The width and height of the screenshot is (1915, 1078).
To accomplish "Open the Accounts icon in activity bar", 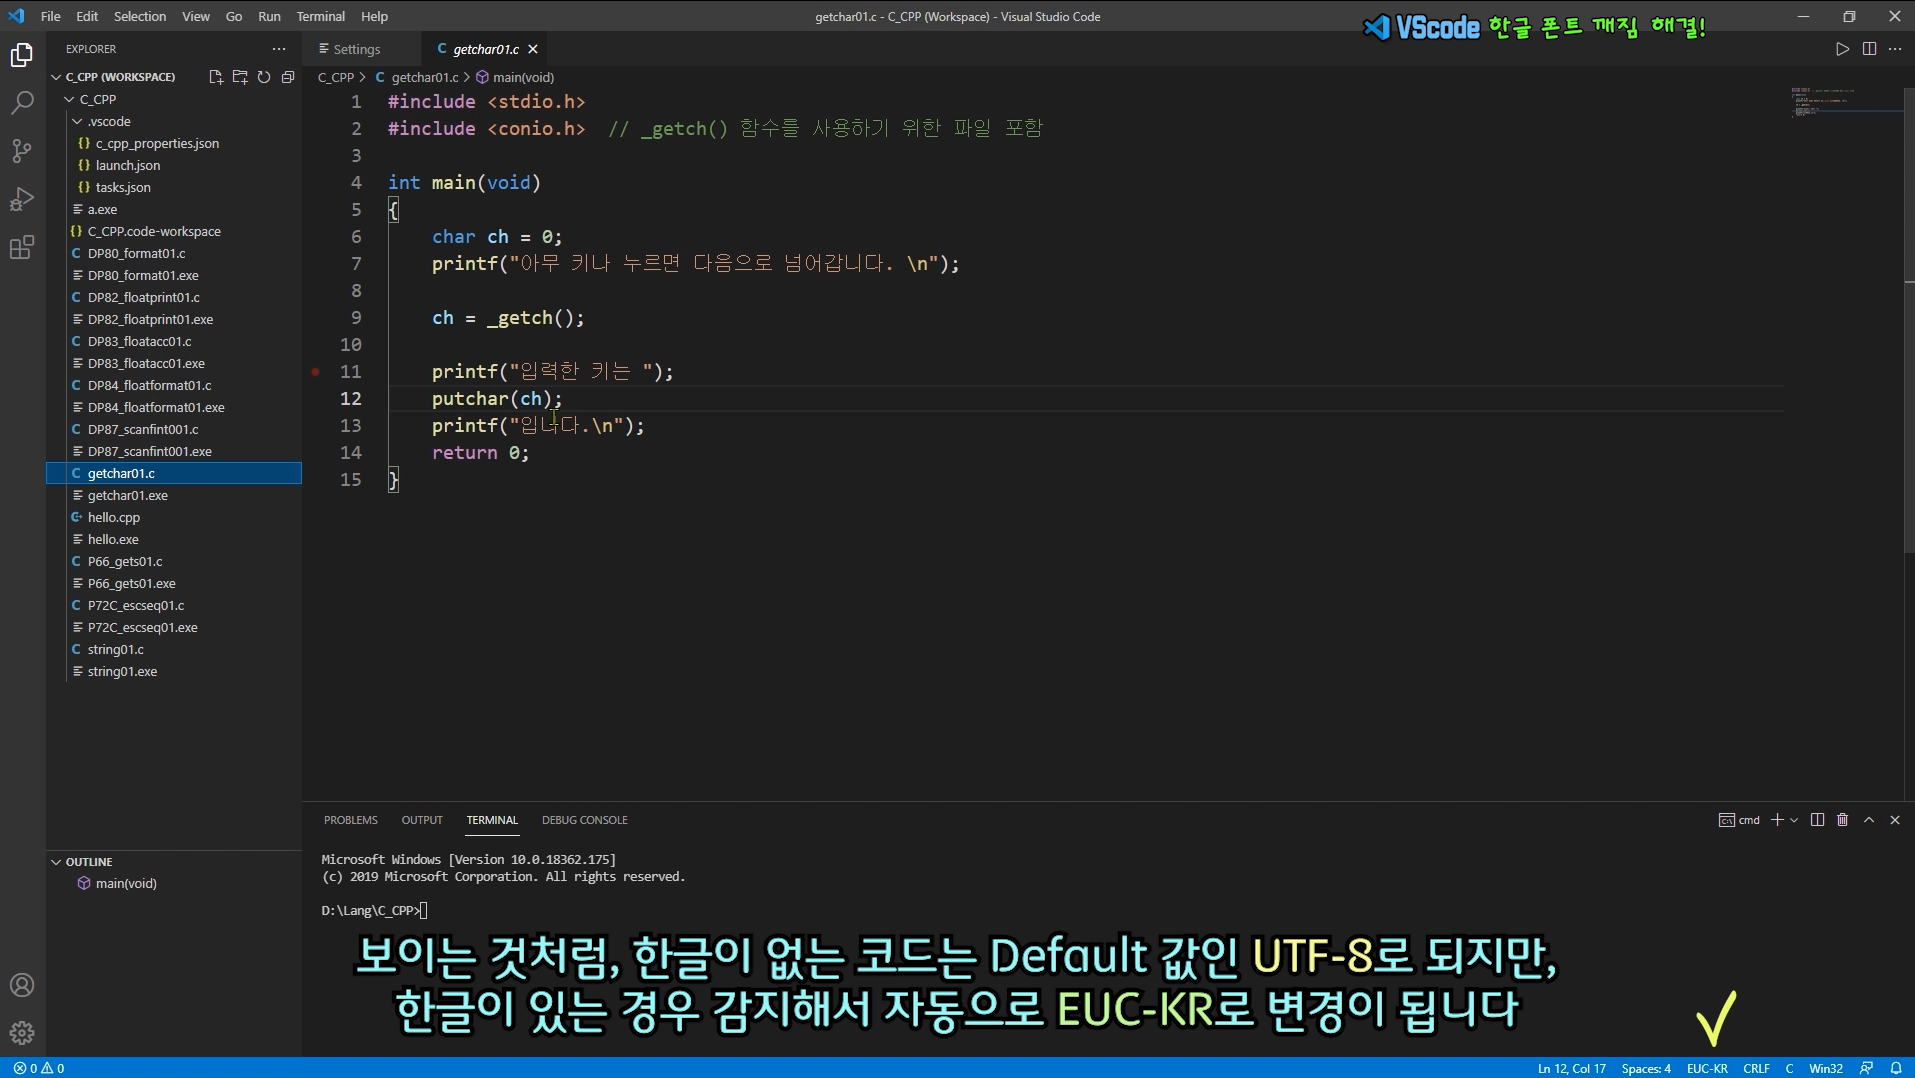I will pyautogui.click(x=22, y=985).
